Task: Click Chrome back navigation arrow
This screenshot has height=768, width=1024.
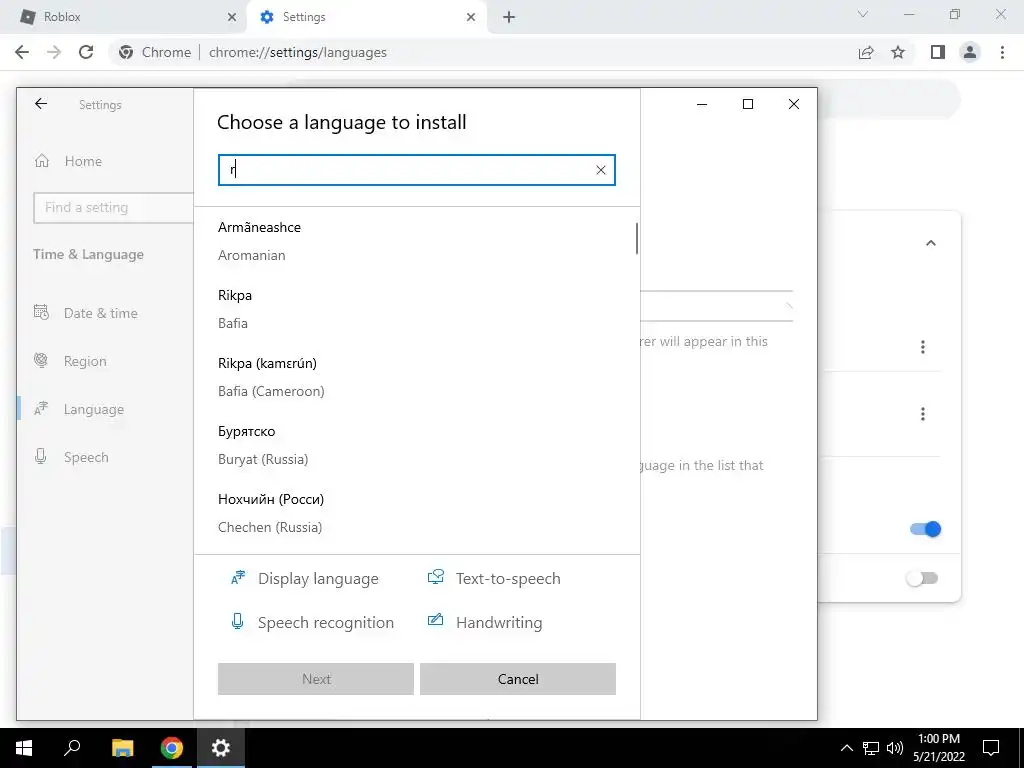Action: 22,52
